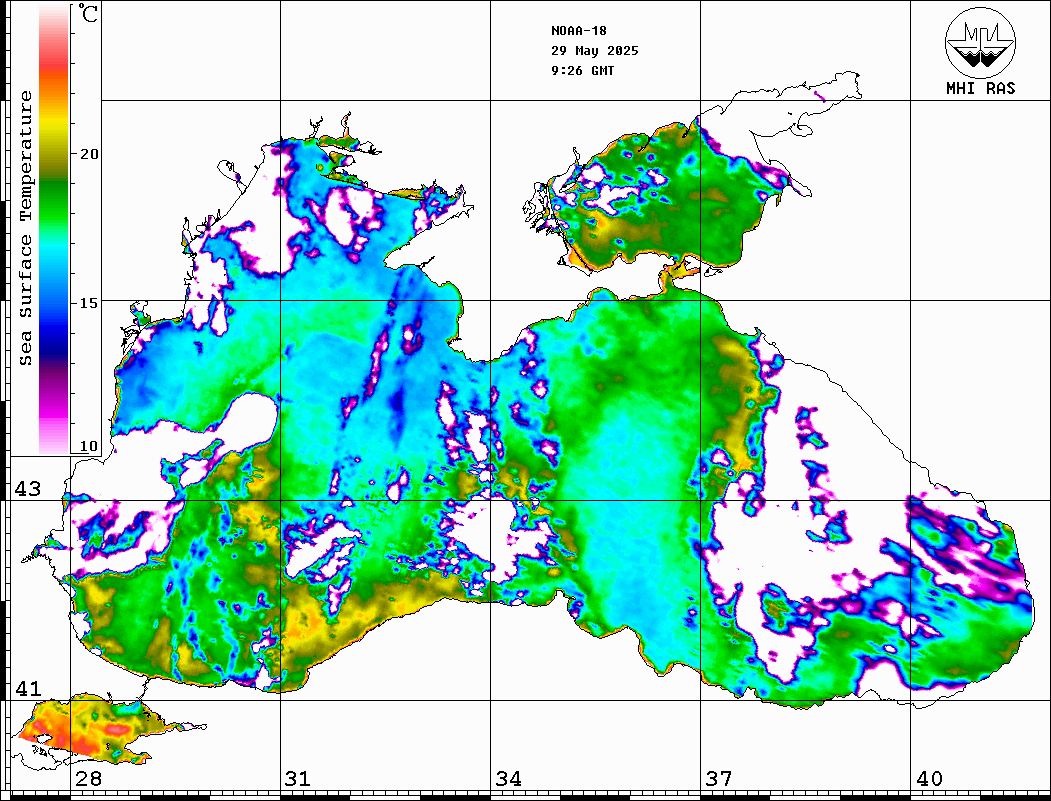Click the latitude label "41"

click(x=28, y=688)
